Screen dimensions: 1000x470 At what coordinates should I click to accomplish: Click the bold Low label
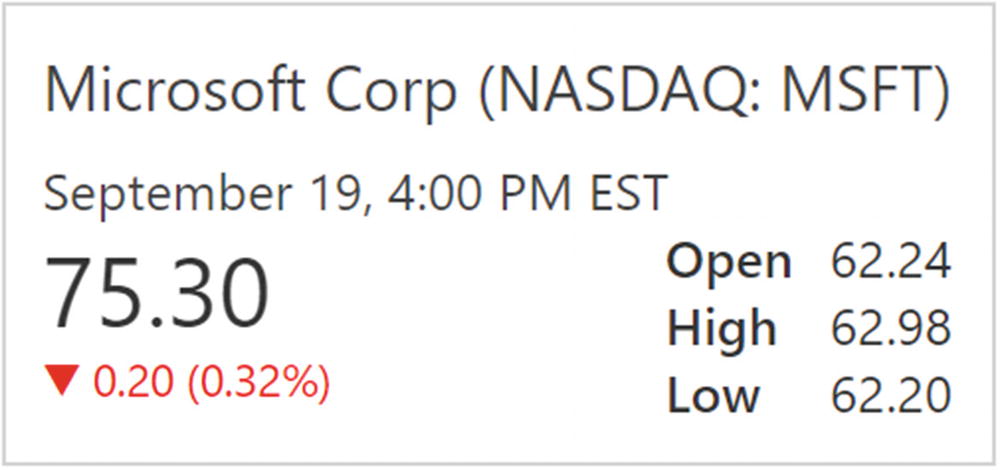tap(713, 396)
